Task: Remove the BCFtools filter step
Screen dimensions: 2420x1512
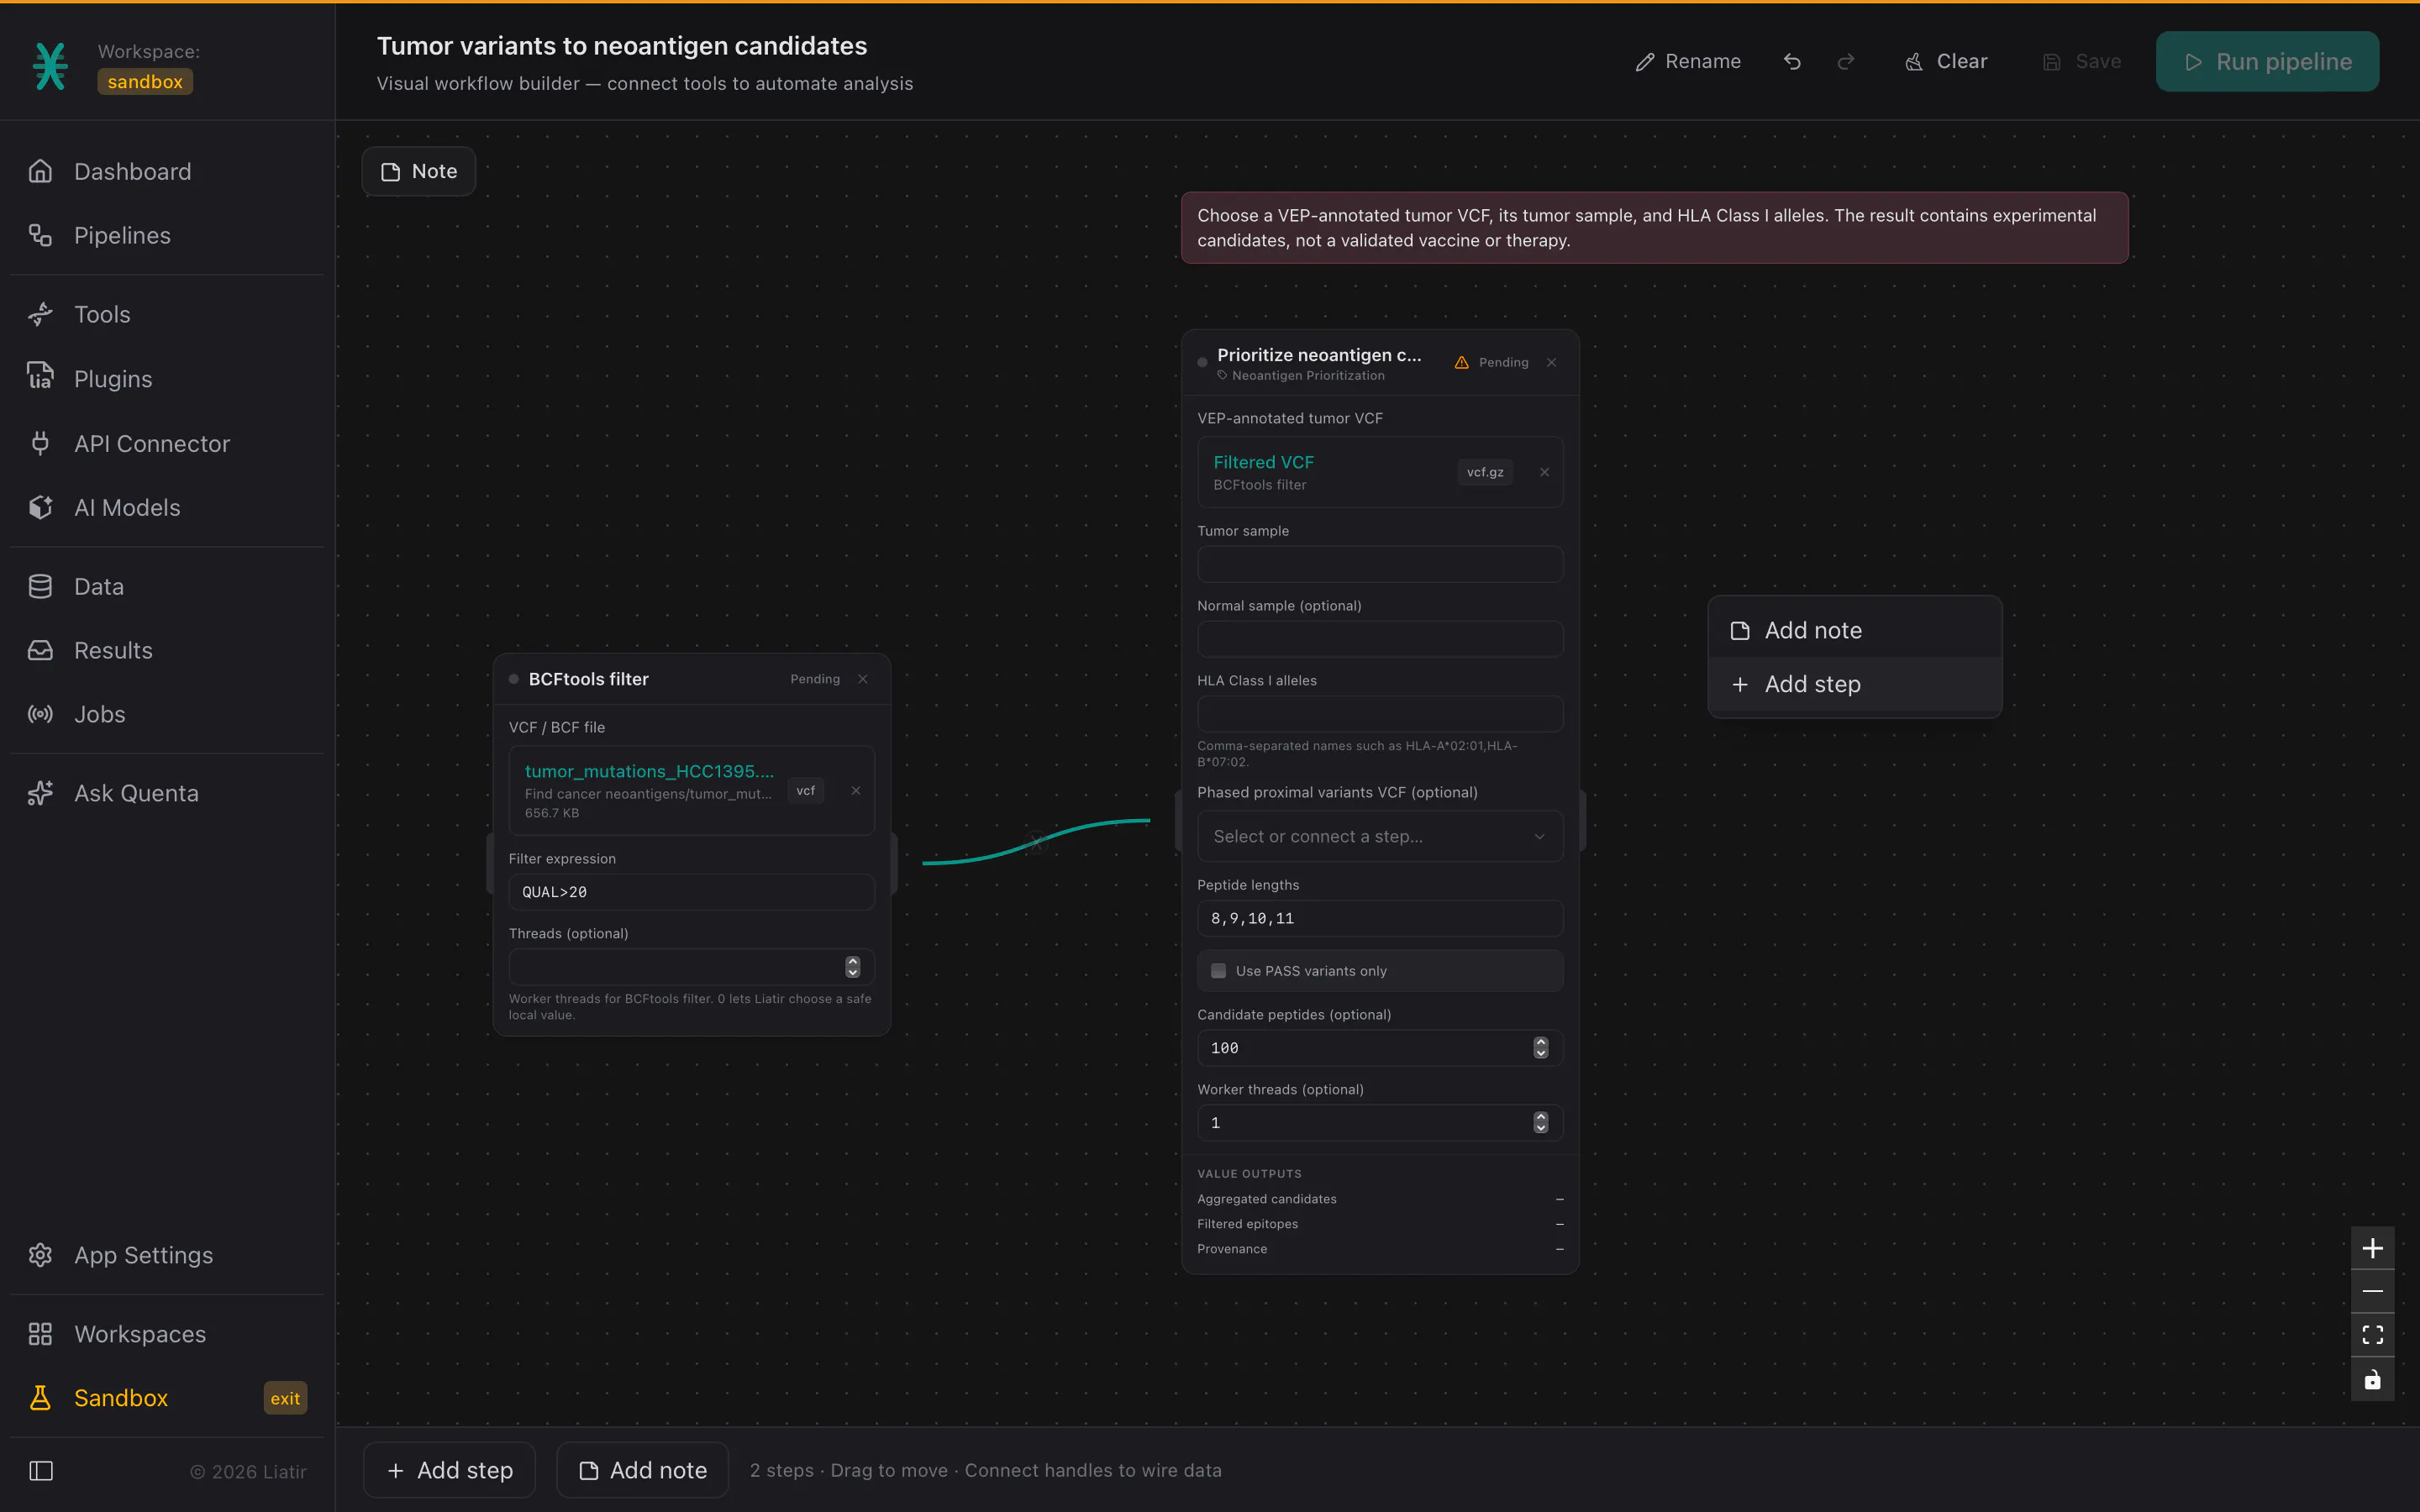Action: (x=863, y=679)
